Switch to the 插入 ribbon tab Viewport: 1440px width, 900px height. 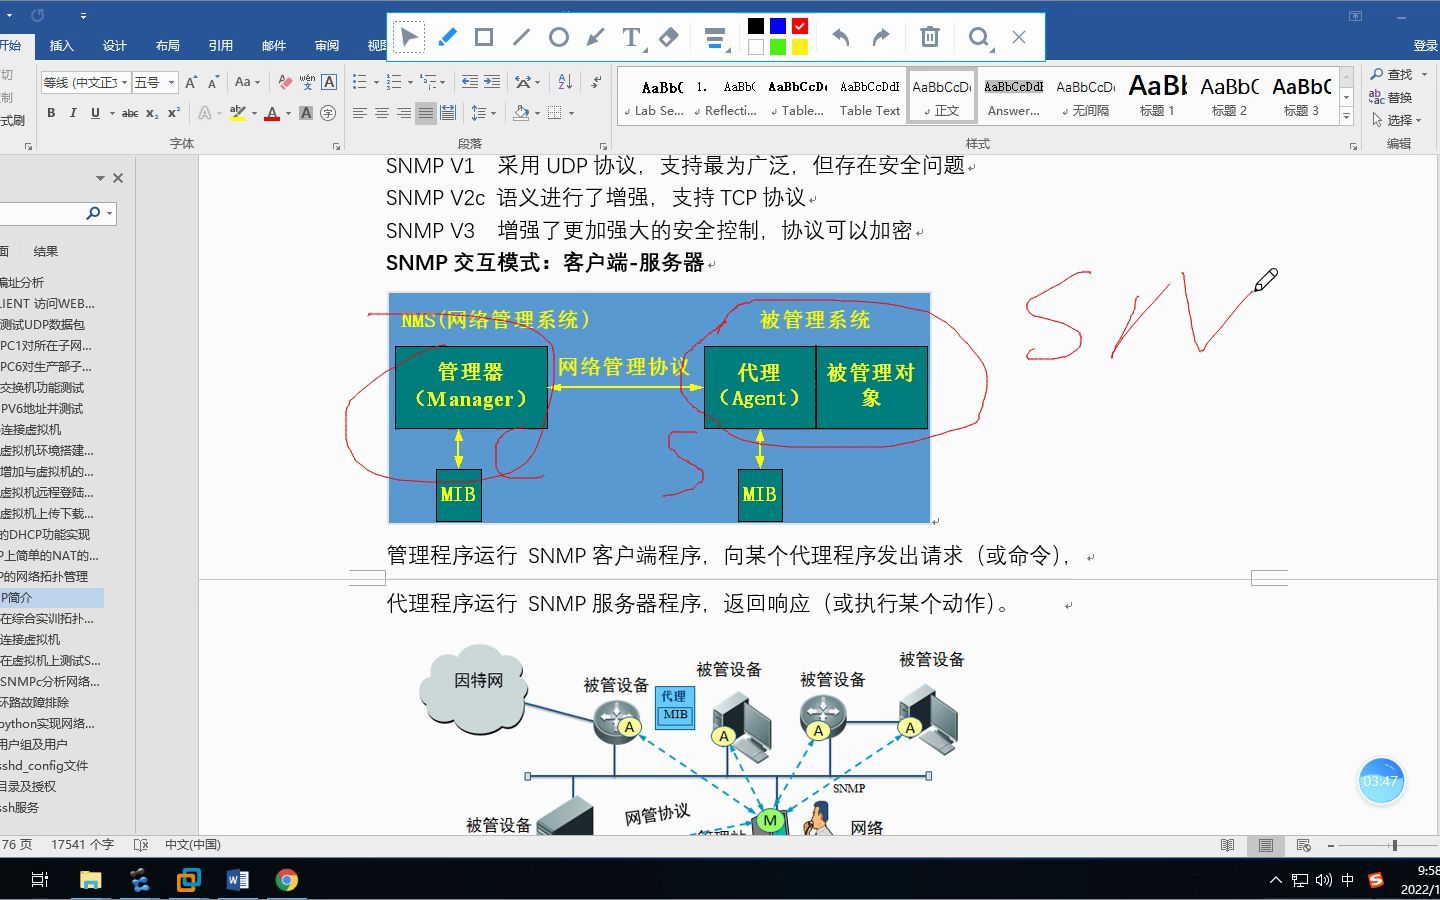[x=61, y=45]
